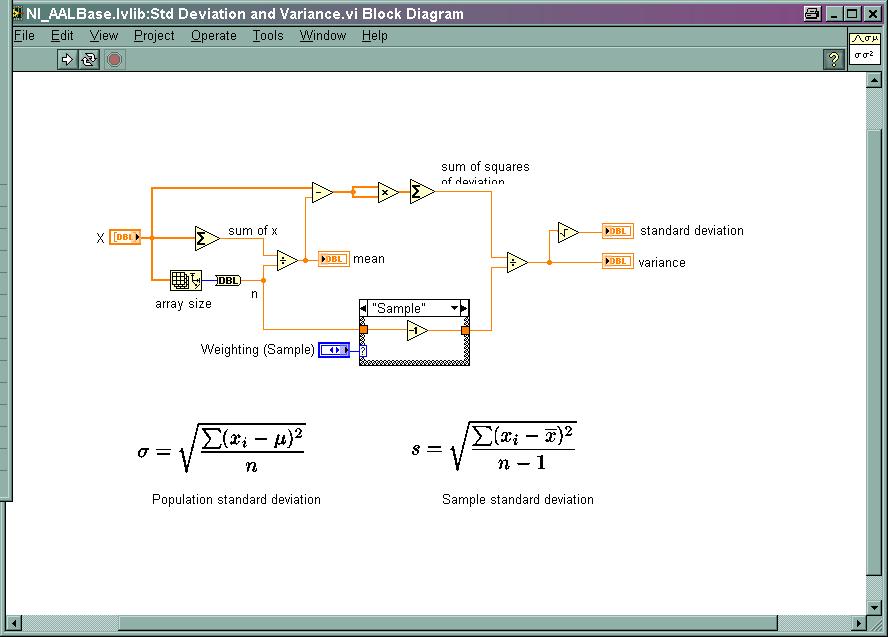Viewport: 888px width, 637px height.
Task: Open the Context Help question-mark button
Action: [x=833, y=59]
